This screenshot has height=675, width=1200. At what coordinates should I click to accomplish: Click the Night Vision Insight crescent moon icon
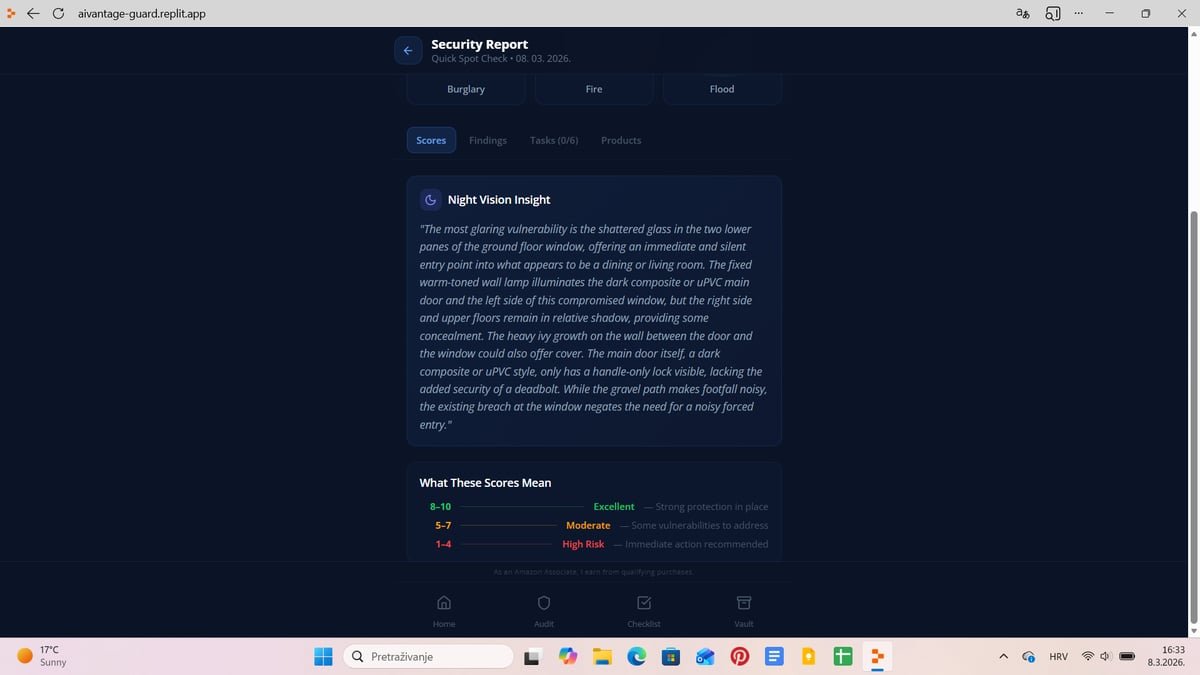coord(430,199)
